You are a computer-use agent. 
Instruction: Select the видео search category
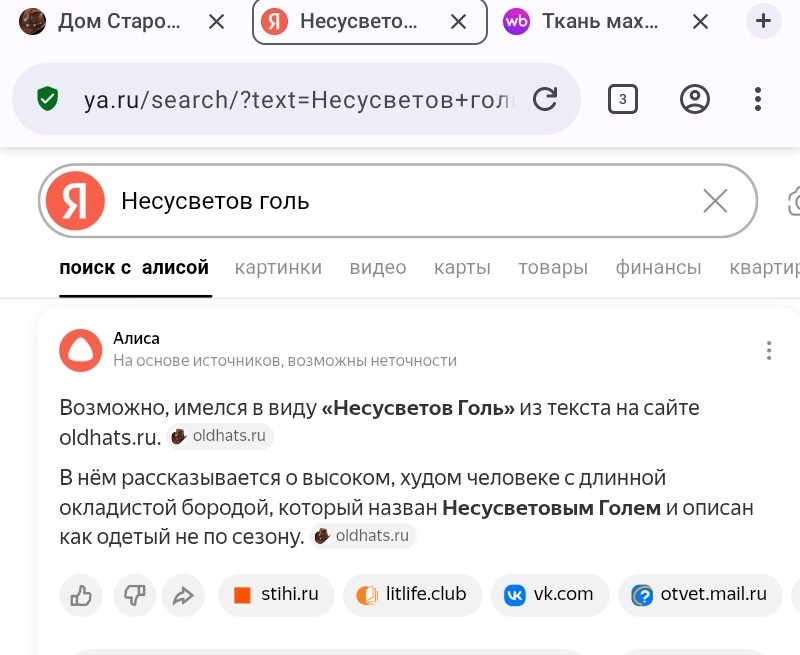click(378, 268)
